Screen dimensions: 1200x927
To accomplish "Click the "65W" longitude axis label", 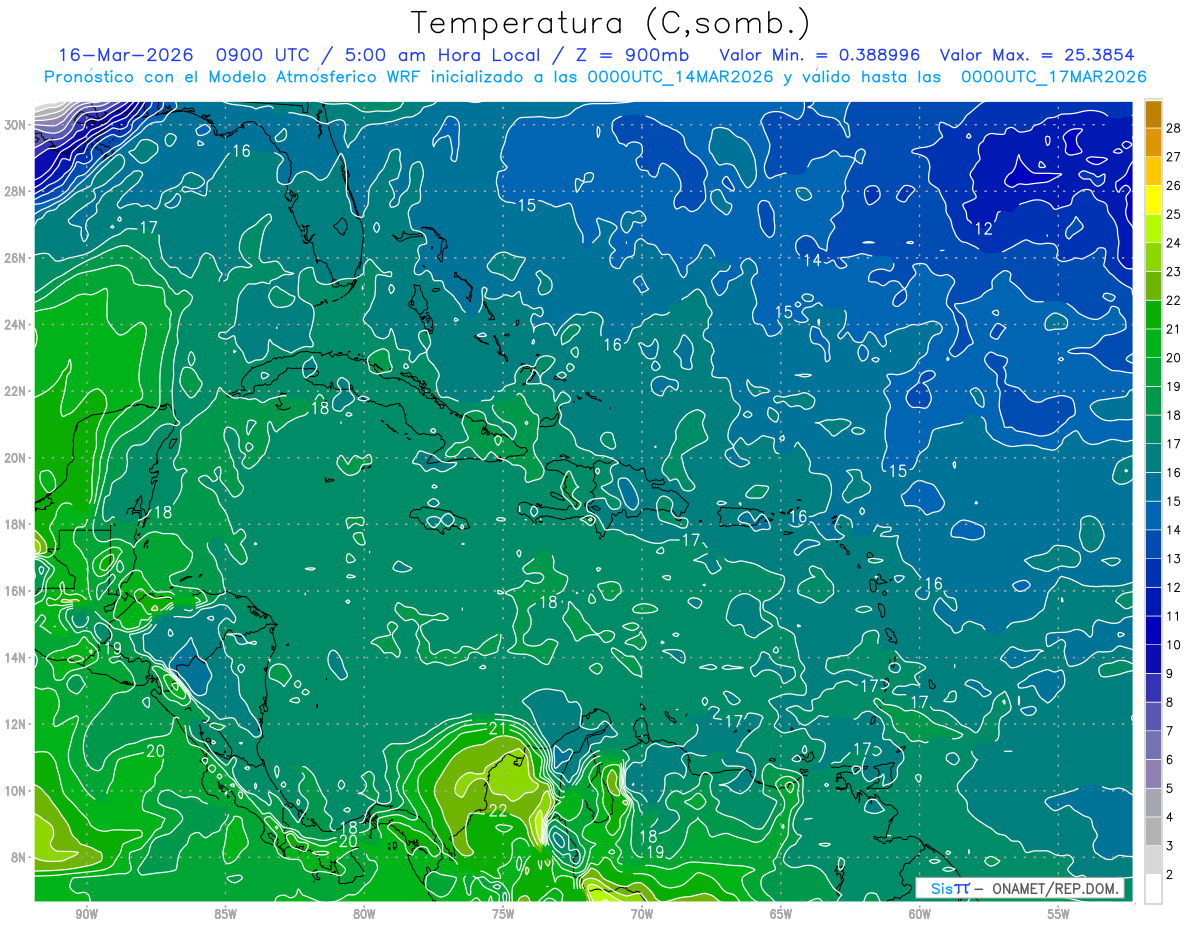I will (x=781, y=914).
